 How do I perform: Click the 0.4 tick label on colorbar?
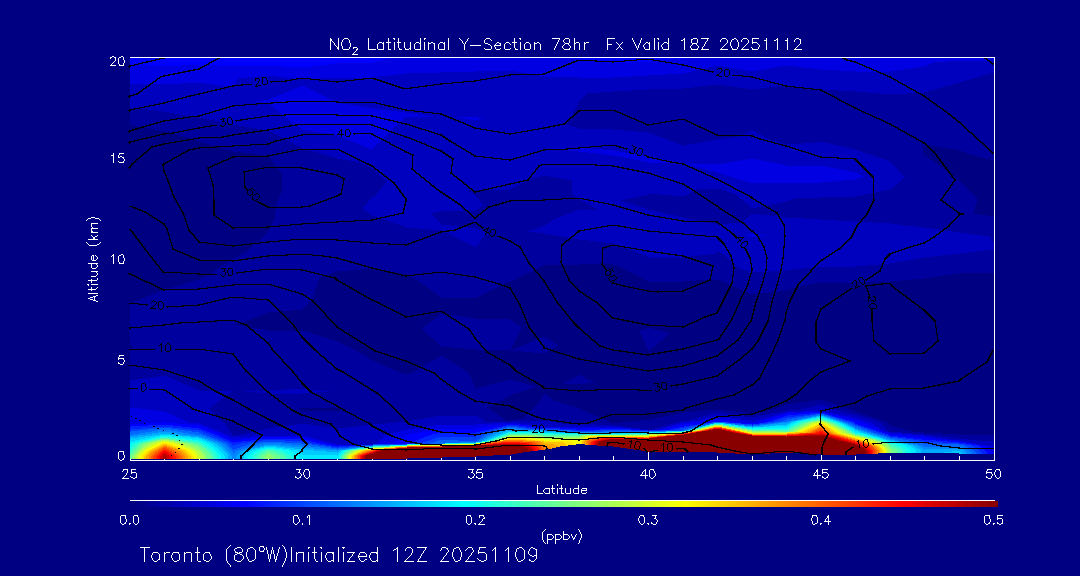point(821,520)
